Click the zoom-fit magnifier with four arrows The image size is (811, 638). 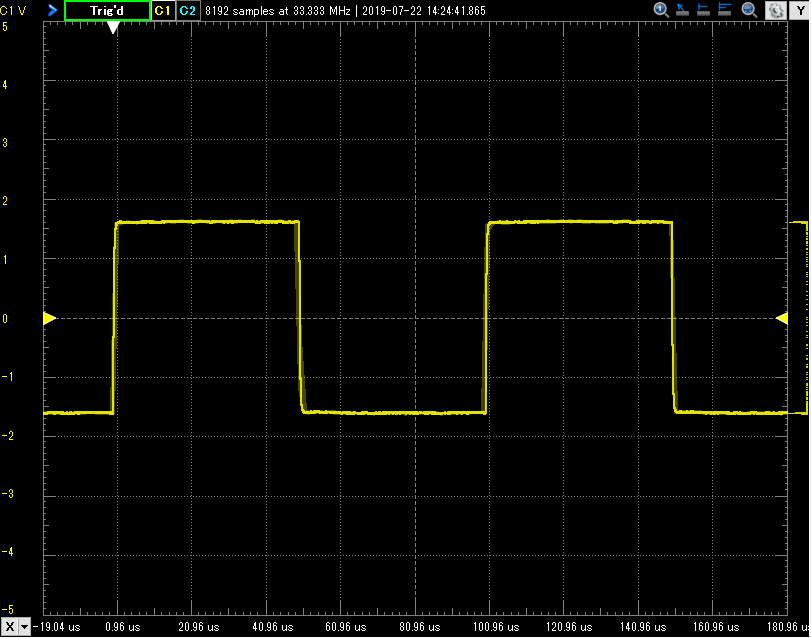(x=749, y=10)
